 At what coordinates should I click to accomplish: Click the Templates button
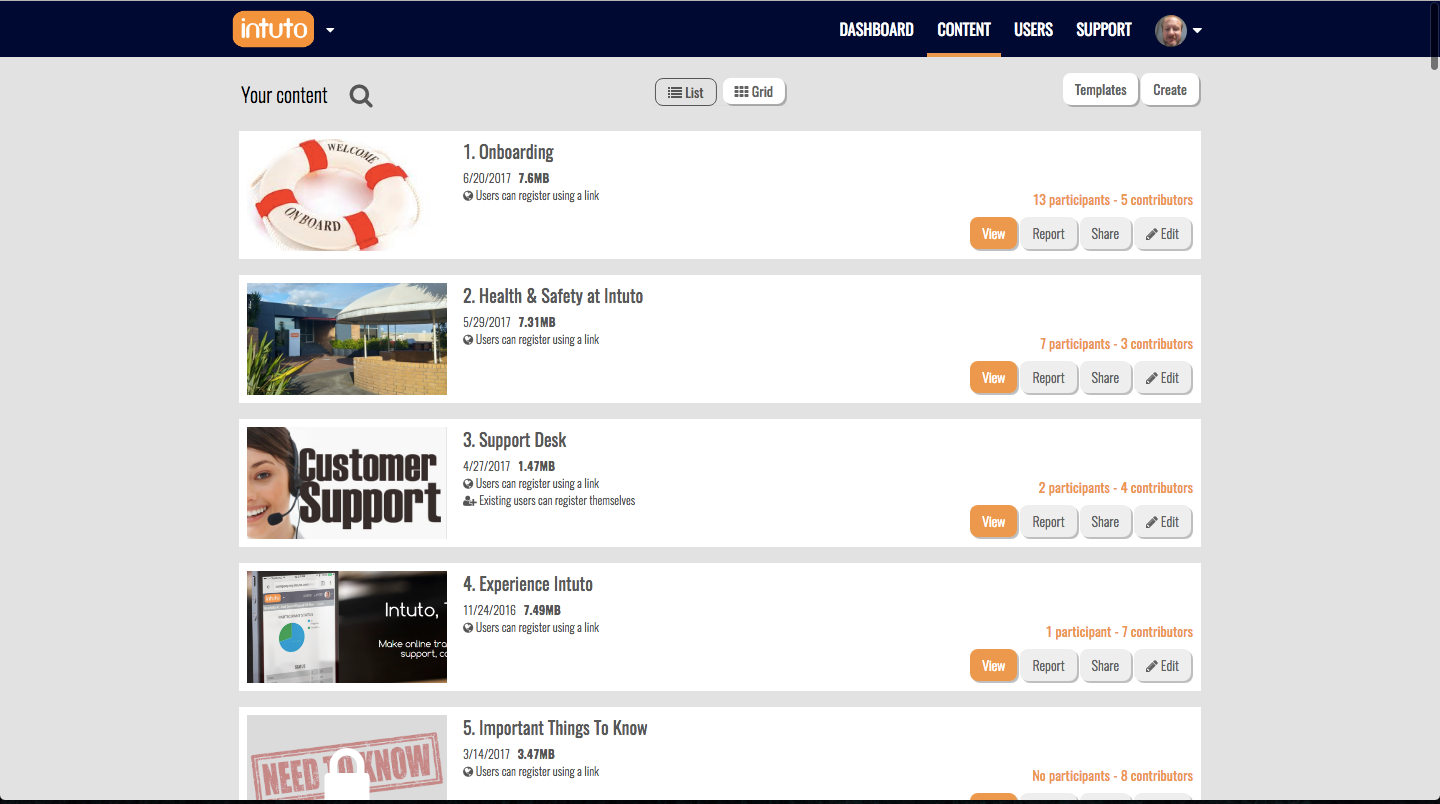[1100, 90]
